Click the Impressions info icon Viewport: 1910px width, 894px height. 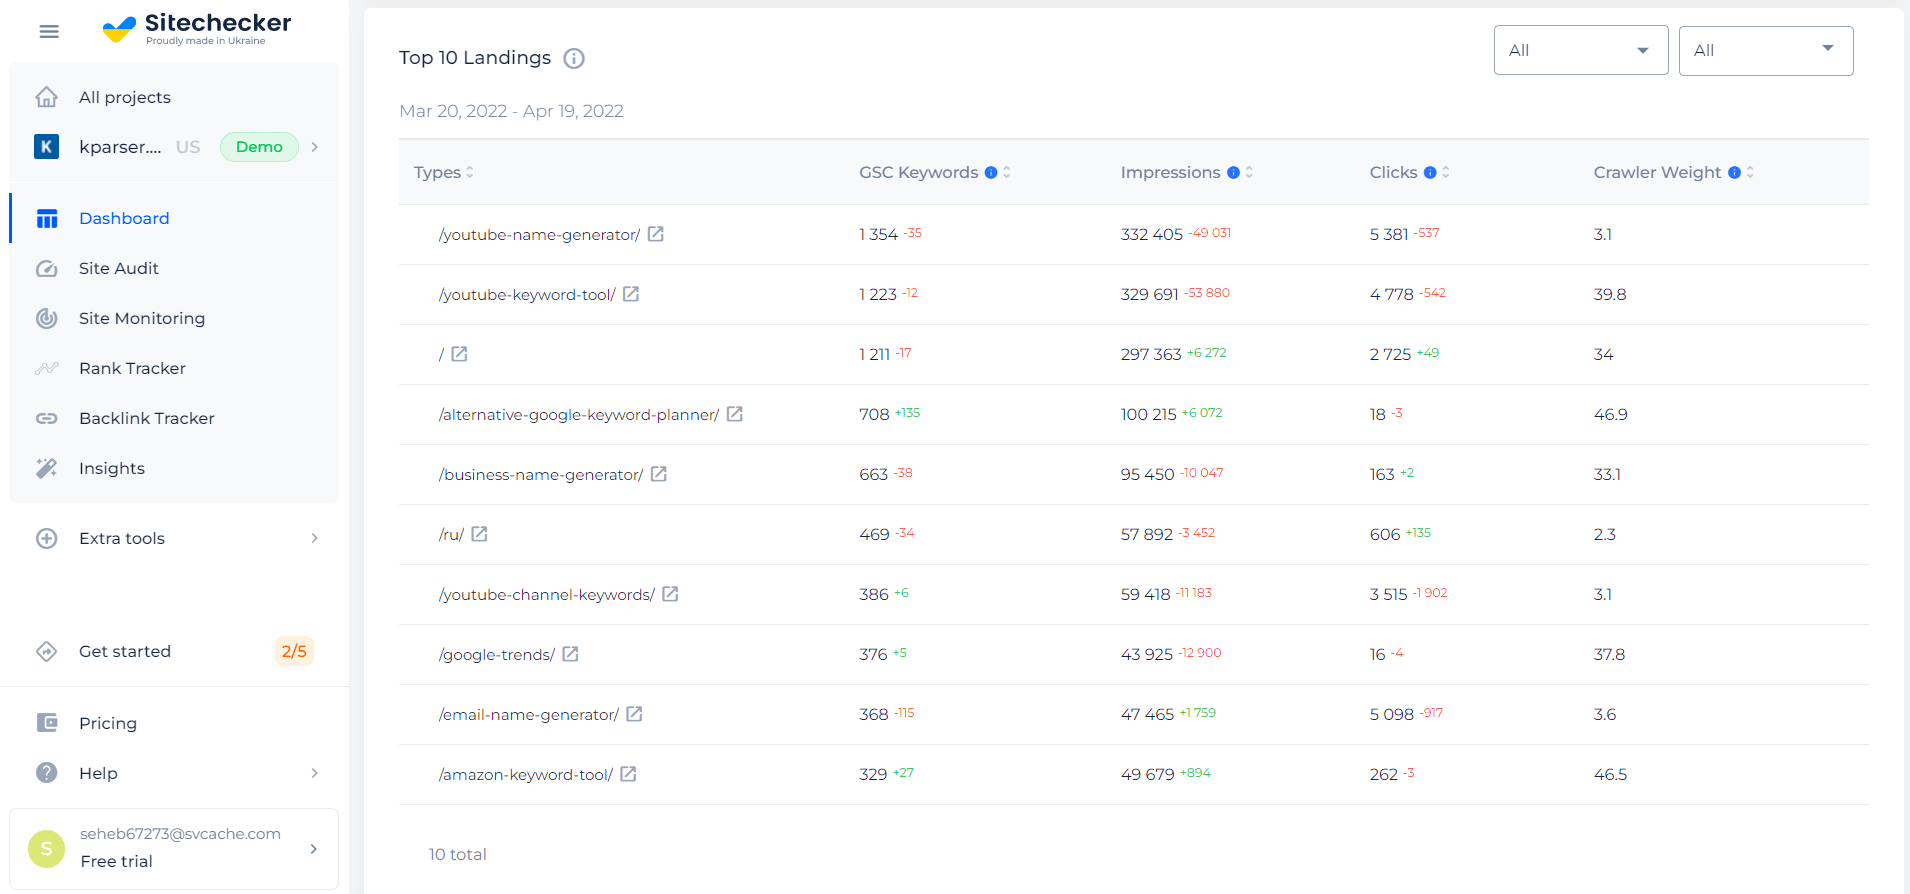[1233, 172]
